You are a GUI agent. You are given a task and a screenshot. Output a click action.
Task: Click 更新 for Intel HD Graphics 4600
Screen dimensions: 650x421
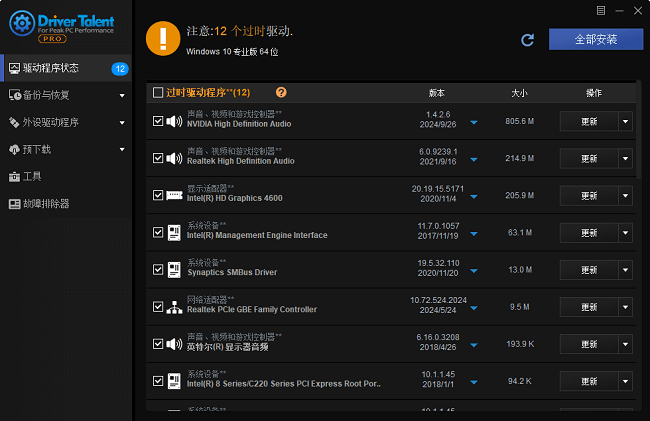point(589,196)
